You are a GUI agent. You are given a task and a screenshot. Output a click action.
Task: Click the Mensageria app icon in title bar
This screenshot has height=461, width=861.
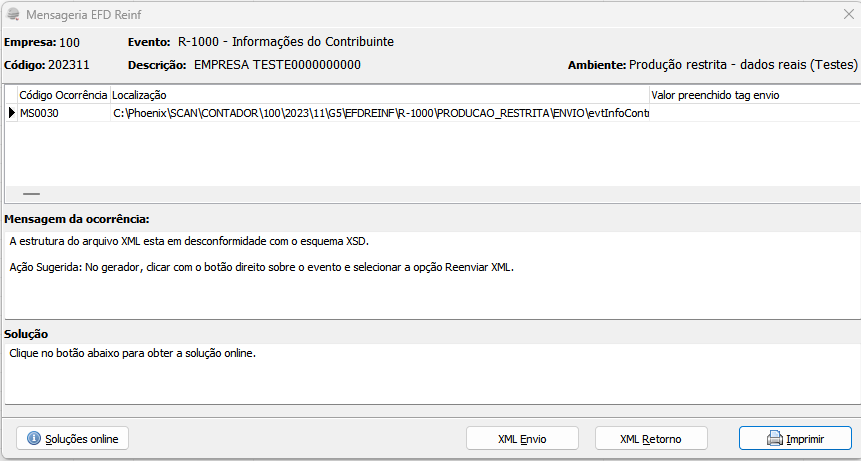click(13, 15)
